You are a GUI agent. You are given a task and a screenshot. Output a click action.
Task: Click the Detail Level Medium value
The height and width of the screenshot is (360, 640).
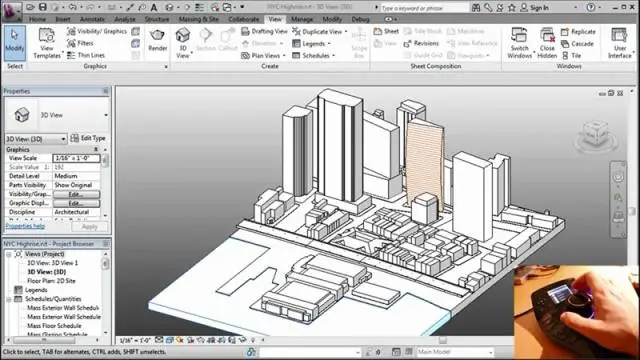pyautogui.click(x=76, y=176)
